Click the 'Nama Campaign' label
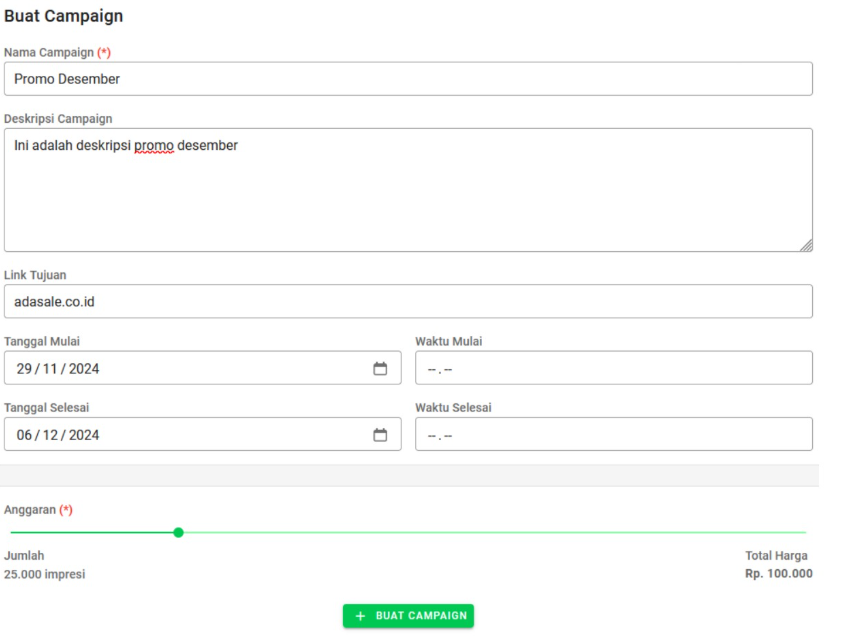Image resolution: width=862 pixels, height=638 pixels. click(49, 52)
